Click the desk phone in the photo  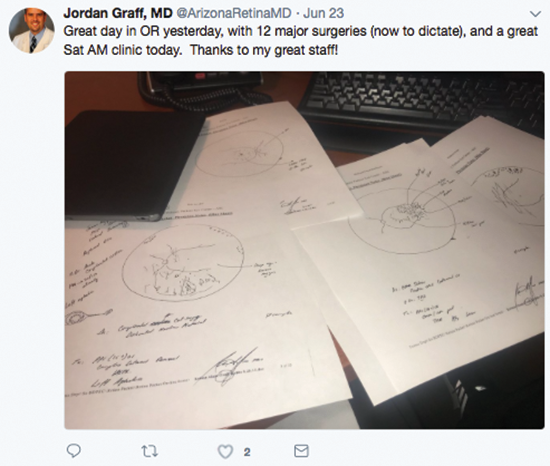point(202,89)
